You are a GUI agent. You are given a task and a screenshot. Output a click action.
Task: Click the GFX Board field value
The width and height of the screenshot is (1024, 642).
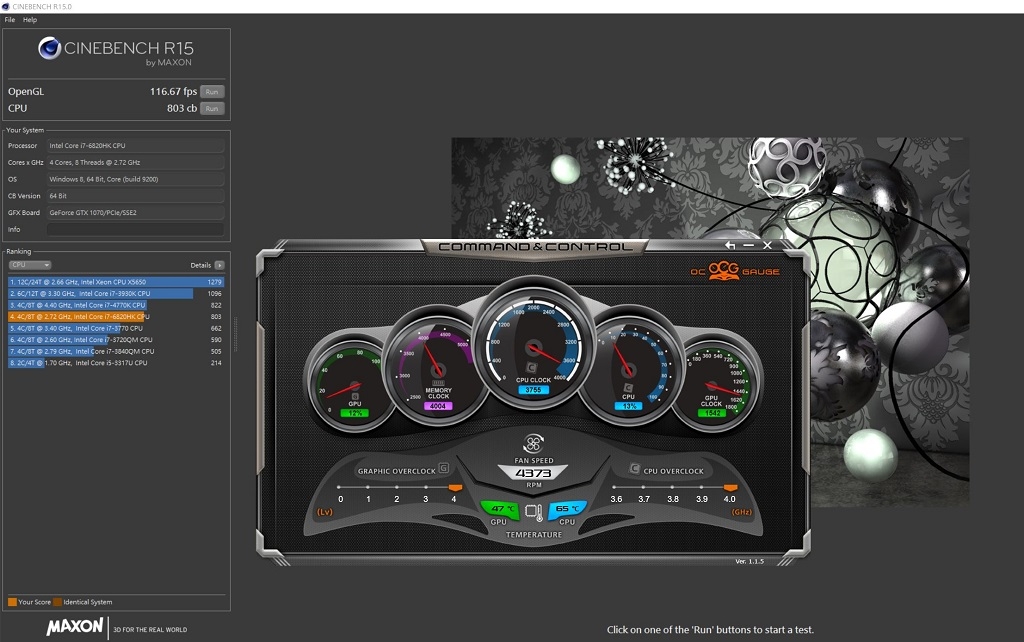(x=135, y=212)
